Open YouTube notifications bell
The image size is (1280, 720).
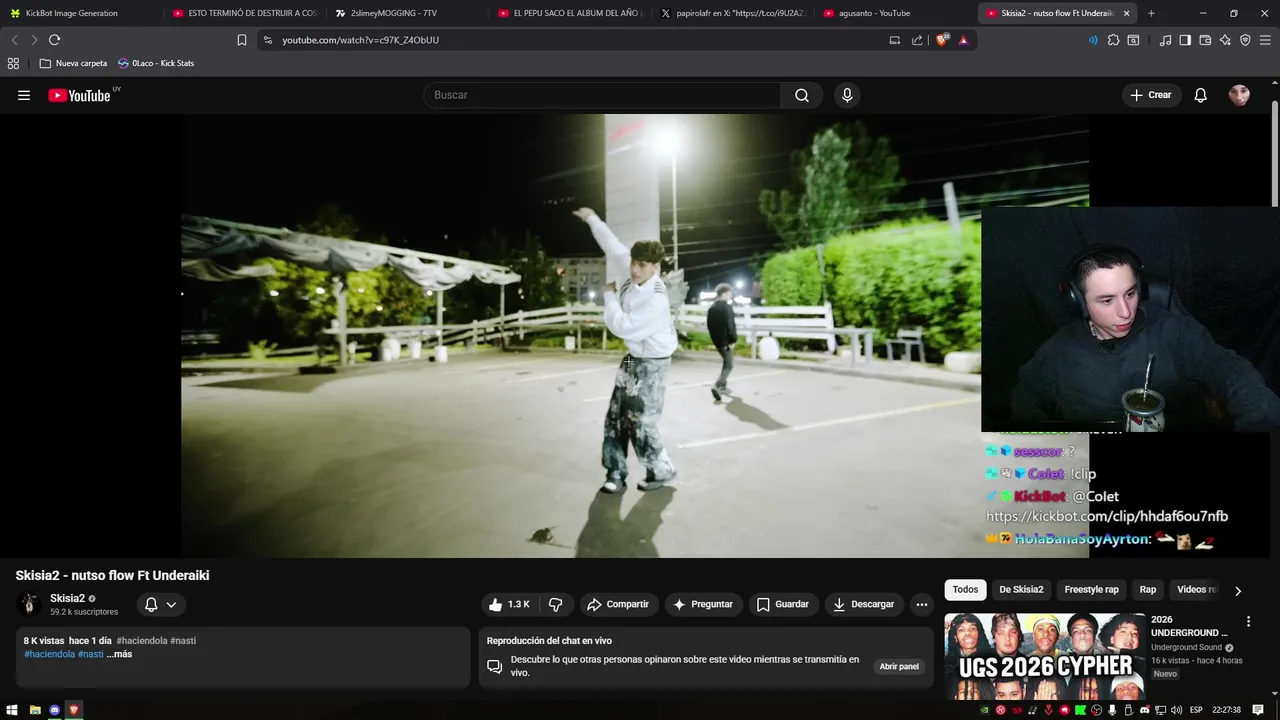pos(1201,95)
